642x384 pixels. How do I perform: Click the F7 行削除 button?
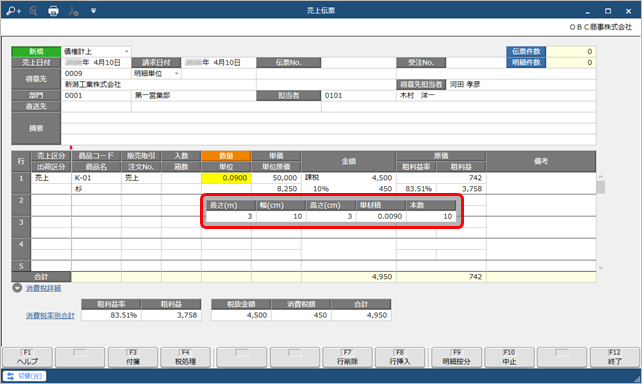pyautogui.click(x=347, y=357)
